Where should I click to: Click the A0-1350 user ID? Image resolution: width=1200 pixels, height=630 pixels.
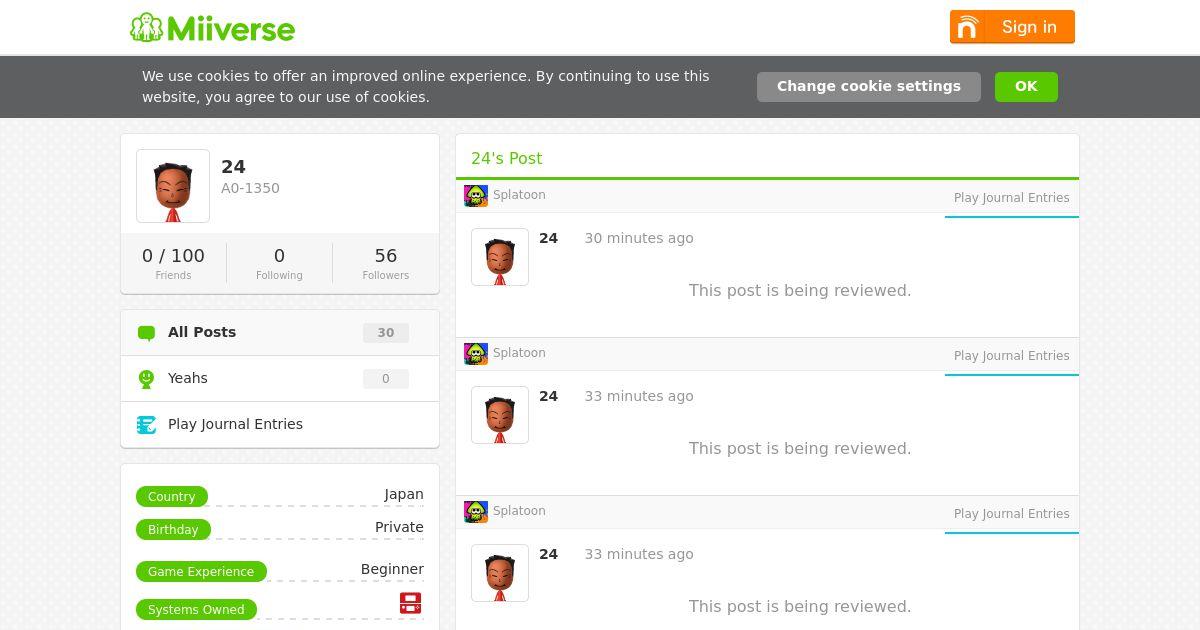tap(250, 188)
